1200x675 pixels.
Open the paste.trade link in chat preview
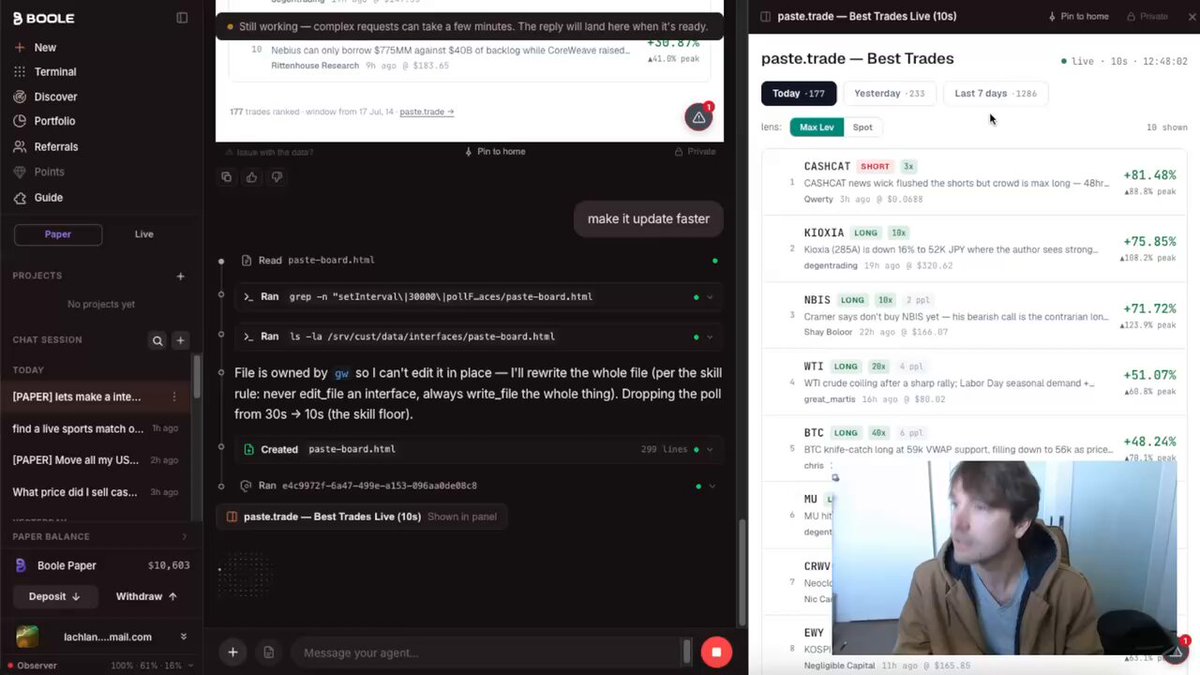[427, 112]
